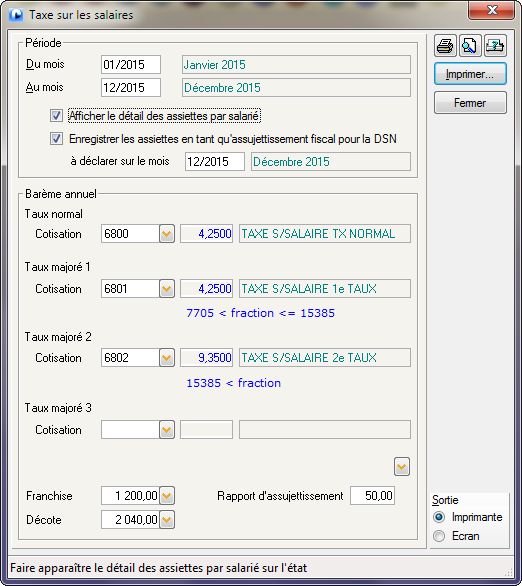Open the print preview magnifier icon
Viewport: 522px width, 586px height.
pos(470,46)
